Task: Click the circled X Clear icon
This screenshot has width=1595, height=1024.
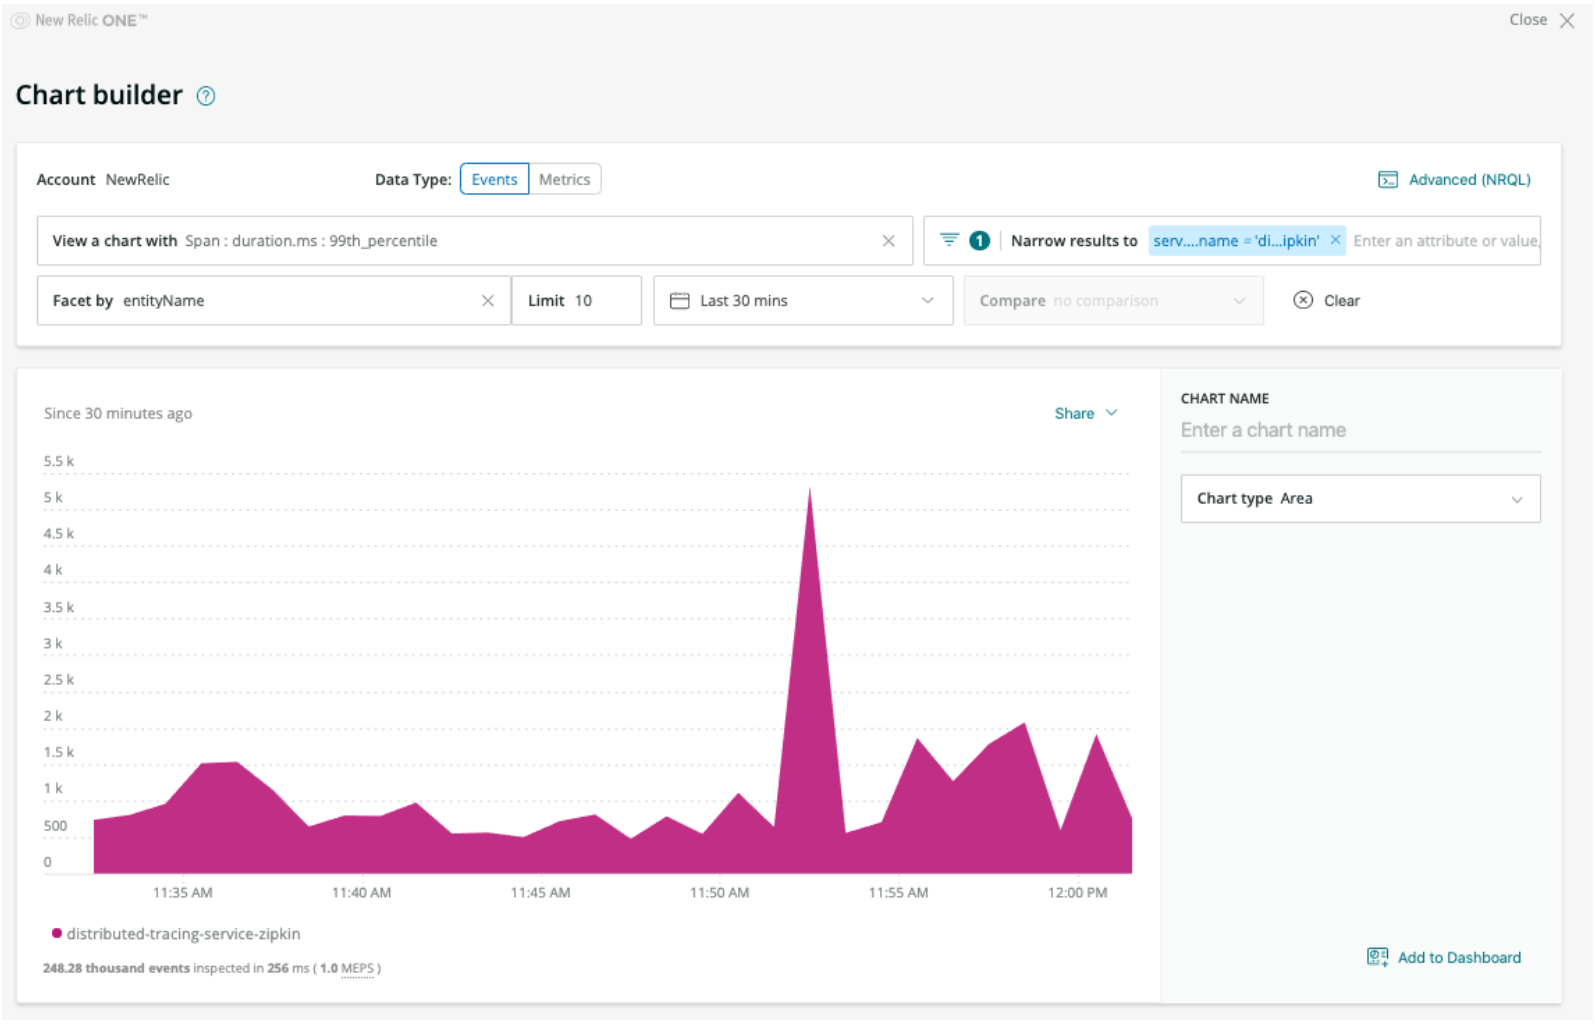Action: point(1303,300)
